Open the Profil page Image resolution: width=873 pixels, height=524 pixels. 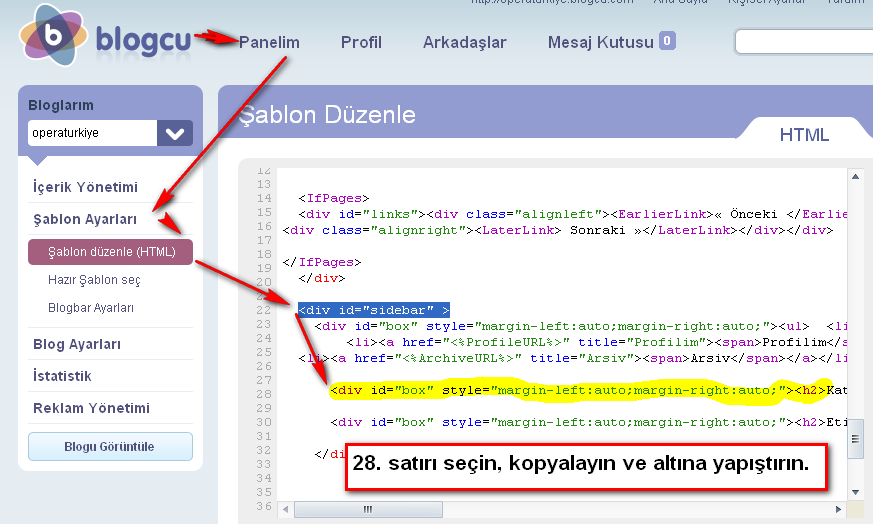tap(361, 42)
